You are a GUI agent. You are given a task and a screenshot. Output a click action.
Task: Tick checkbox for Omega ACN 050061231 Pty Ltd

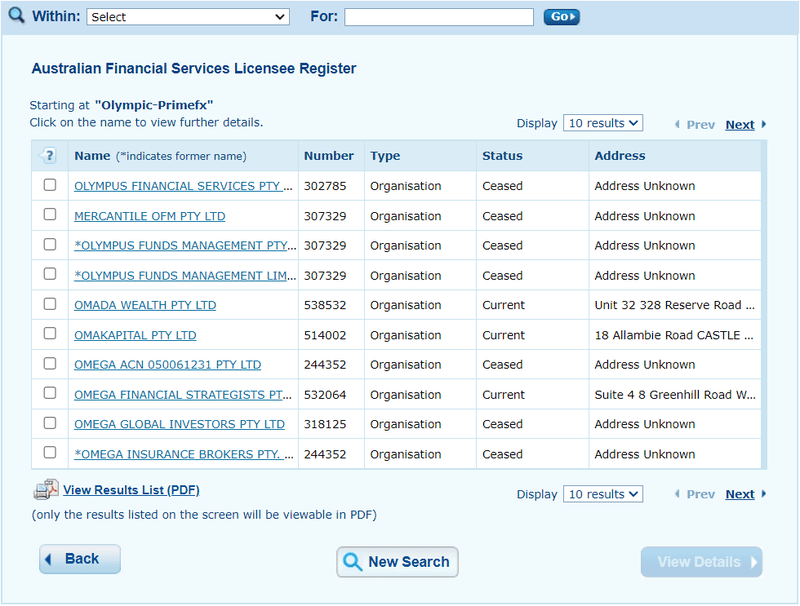click(50, 364)
